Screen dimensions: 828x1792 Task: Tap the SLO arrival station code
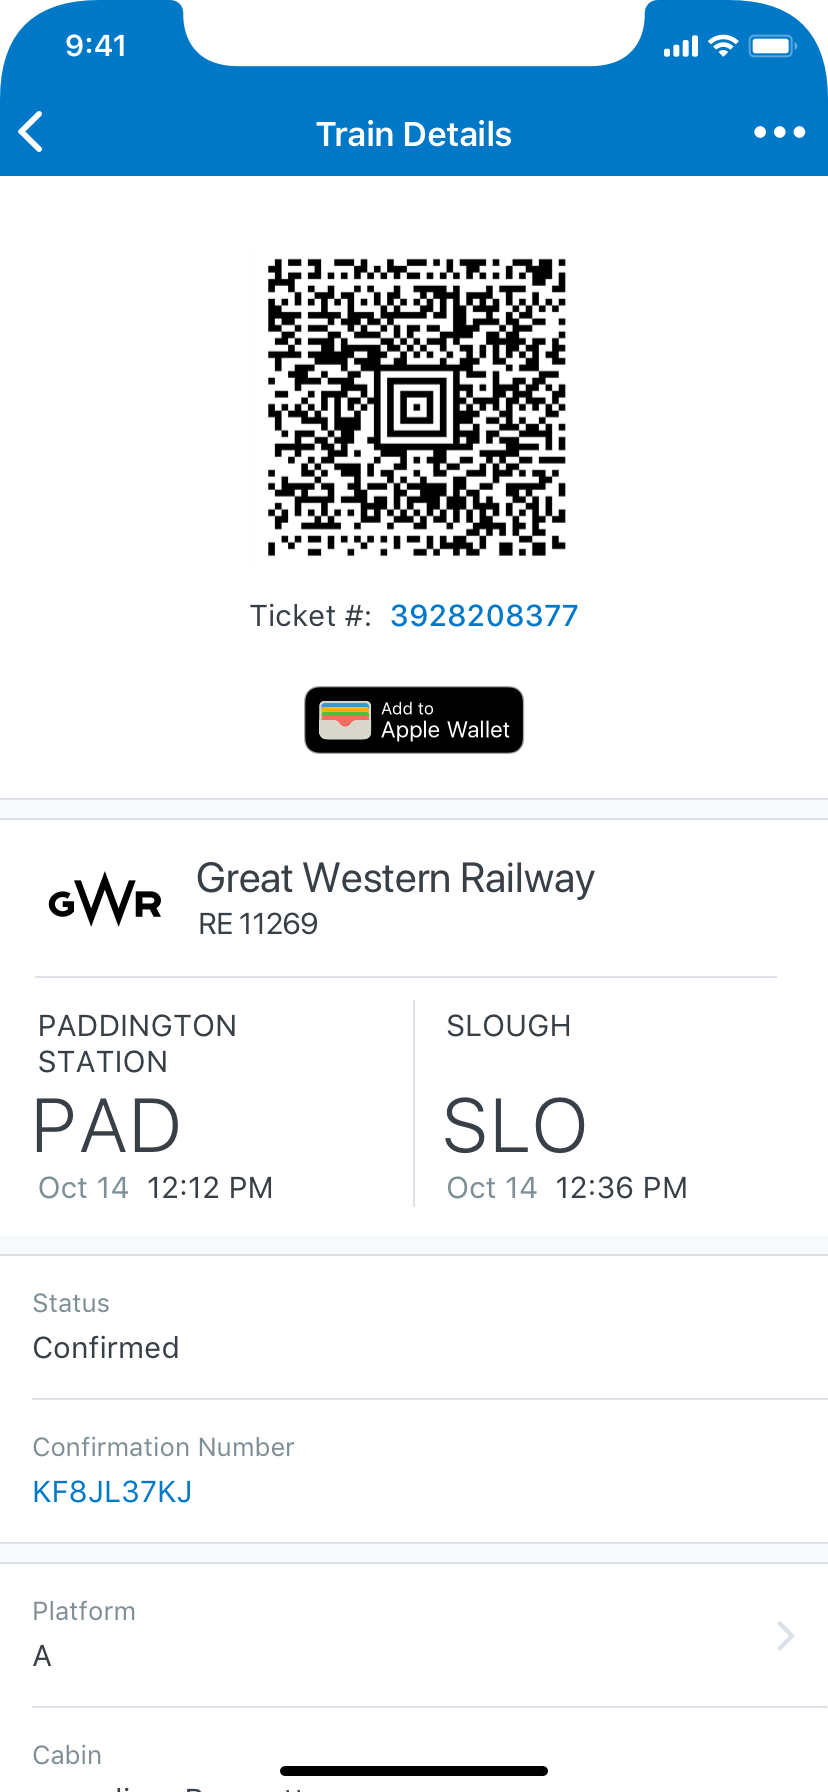click(514, 1127)
